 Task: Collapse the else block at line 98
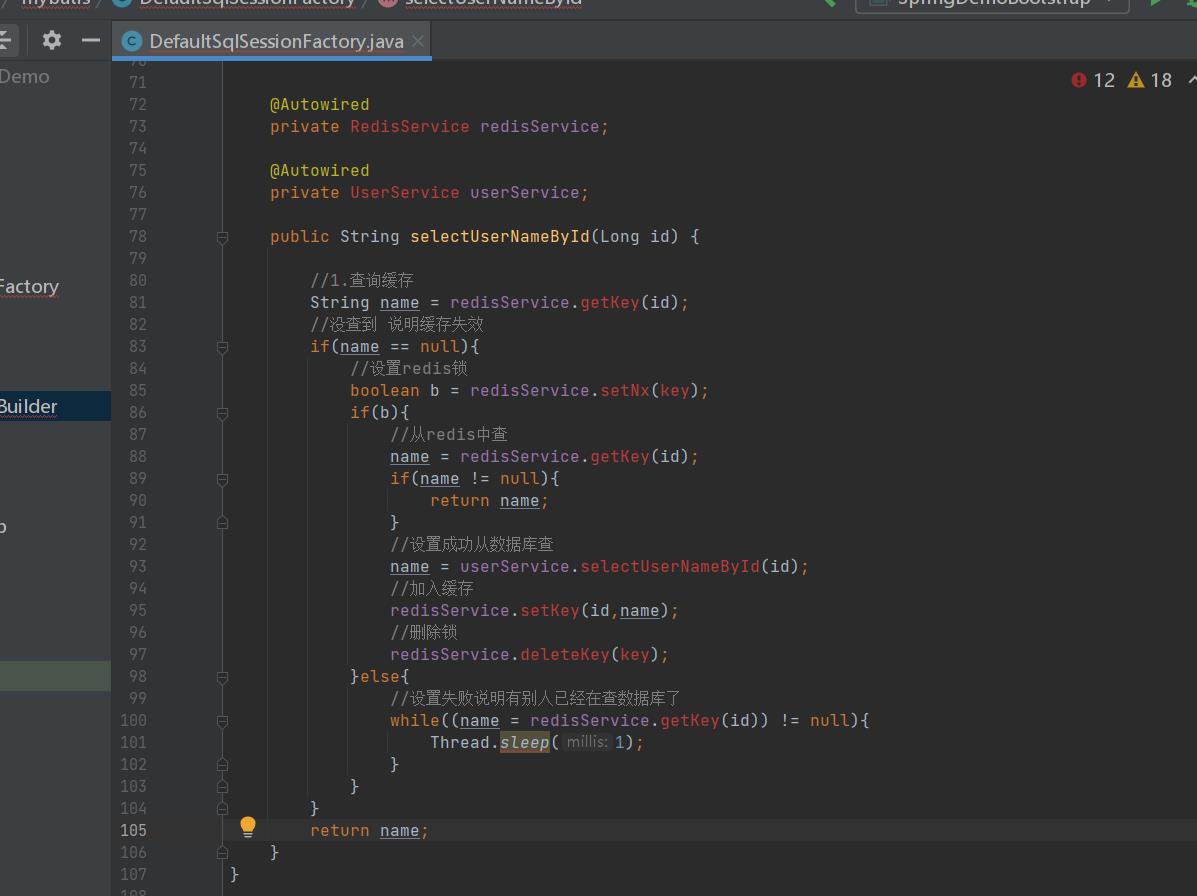[222, 677]
